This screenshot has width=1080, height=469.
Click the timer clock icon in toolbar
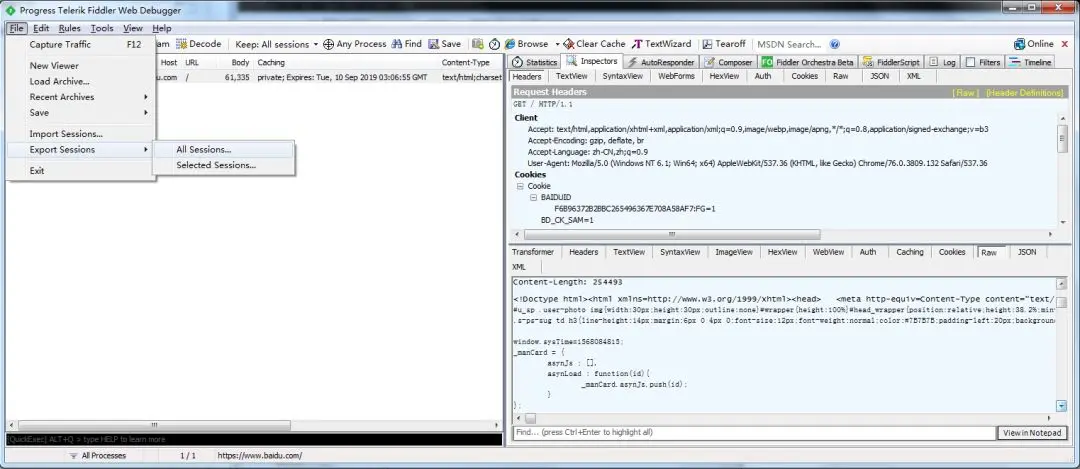(x=494, y=44)
